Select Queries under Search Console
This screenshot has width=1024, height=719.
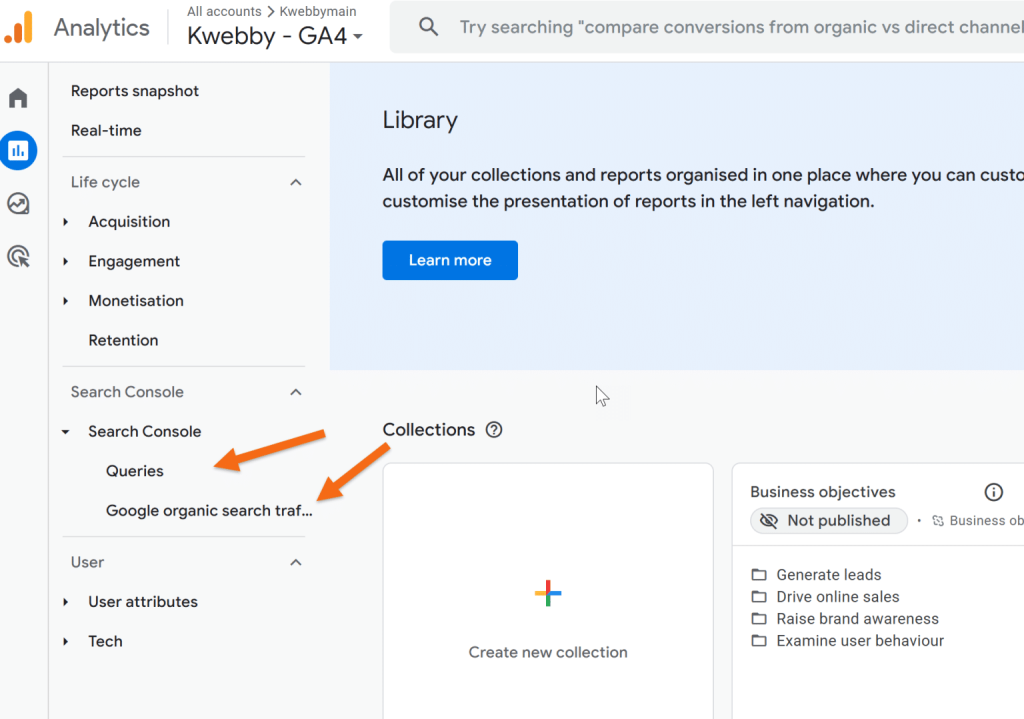point(134,471)
